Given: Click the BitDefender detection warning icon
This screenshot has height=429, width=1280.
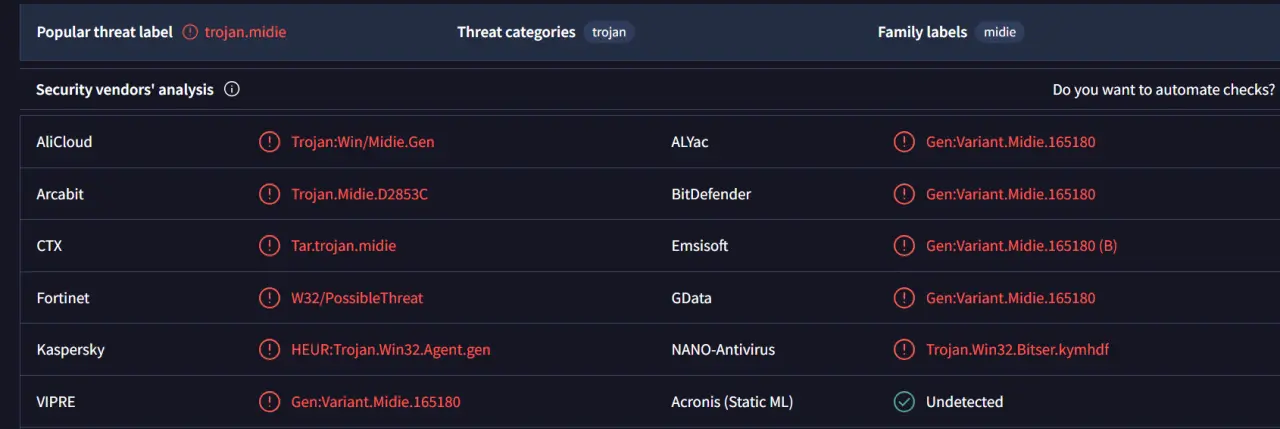Looking at the screenshot, I should 904,194.
